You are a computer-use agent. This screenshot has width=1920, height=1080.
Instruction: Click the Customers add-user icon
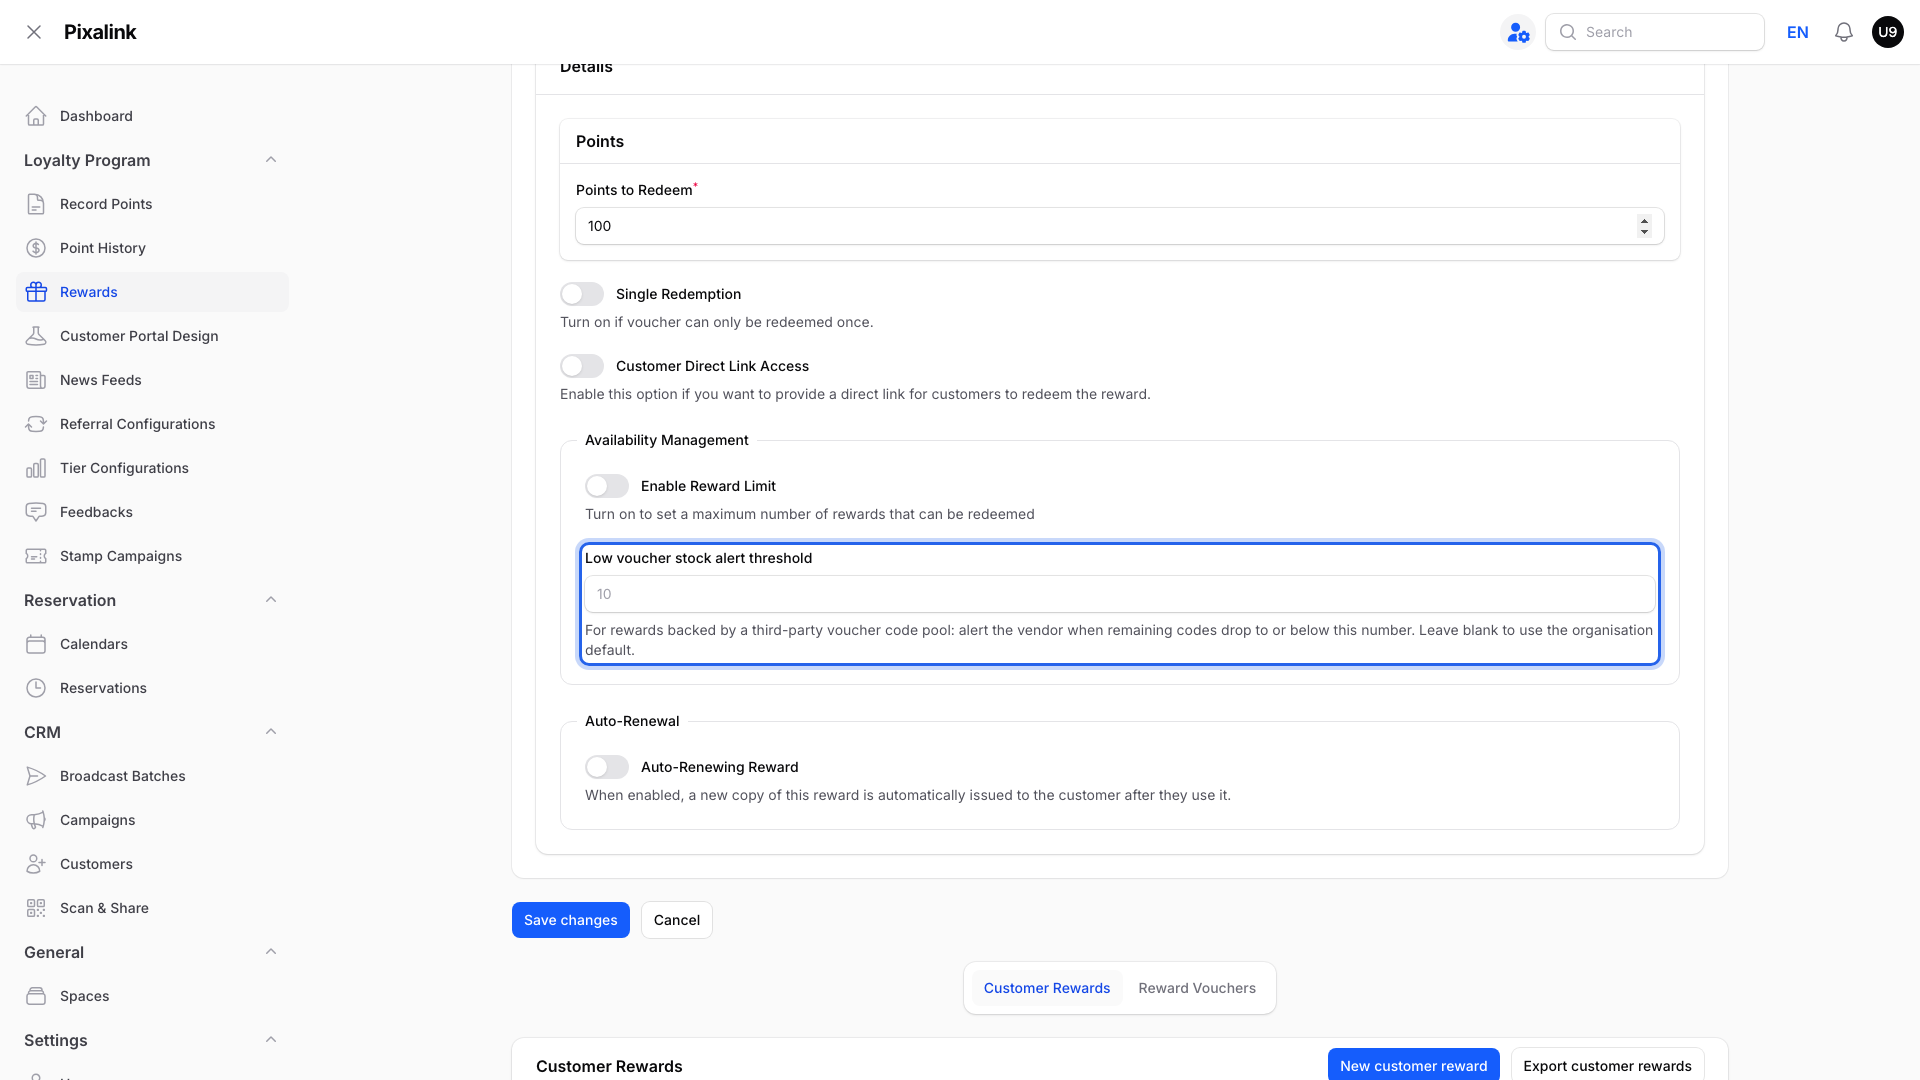[36, 864]
